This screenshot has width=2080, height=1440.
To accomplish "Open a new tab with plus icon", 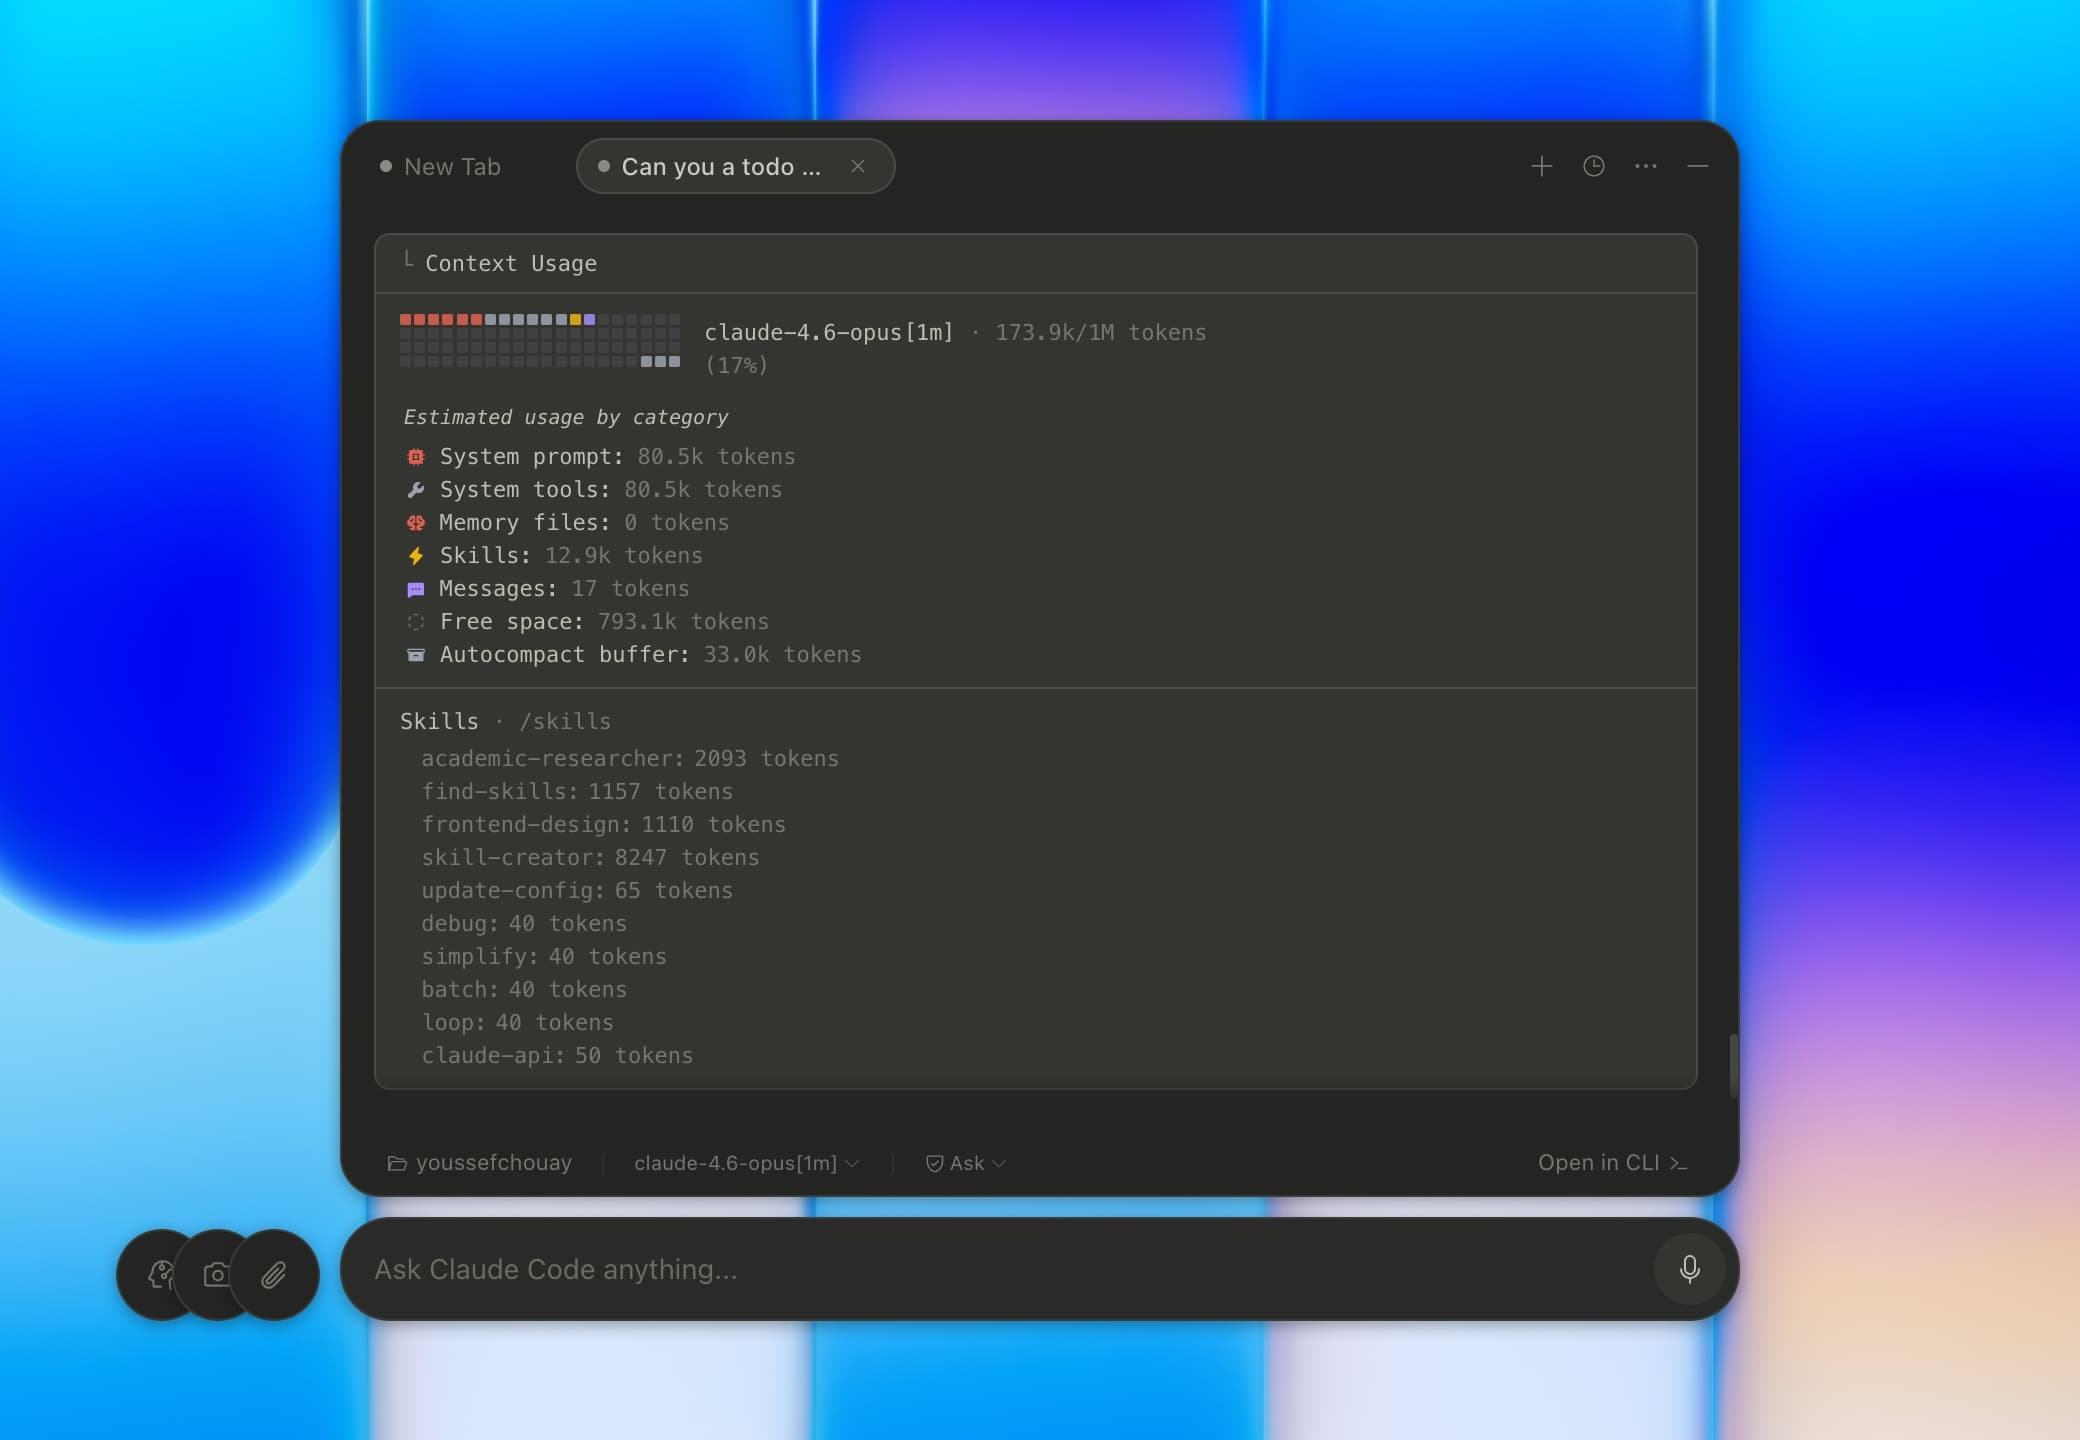I will click(1541, 166).
